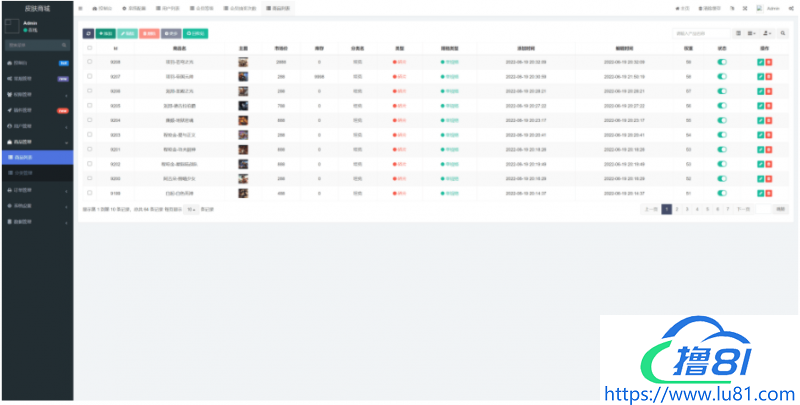Image resolution: width=800 pixels, height=405 pixels.
Task: Click the settings icon at far top-right
Action: click(790, 7)
